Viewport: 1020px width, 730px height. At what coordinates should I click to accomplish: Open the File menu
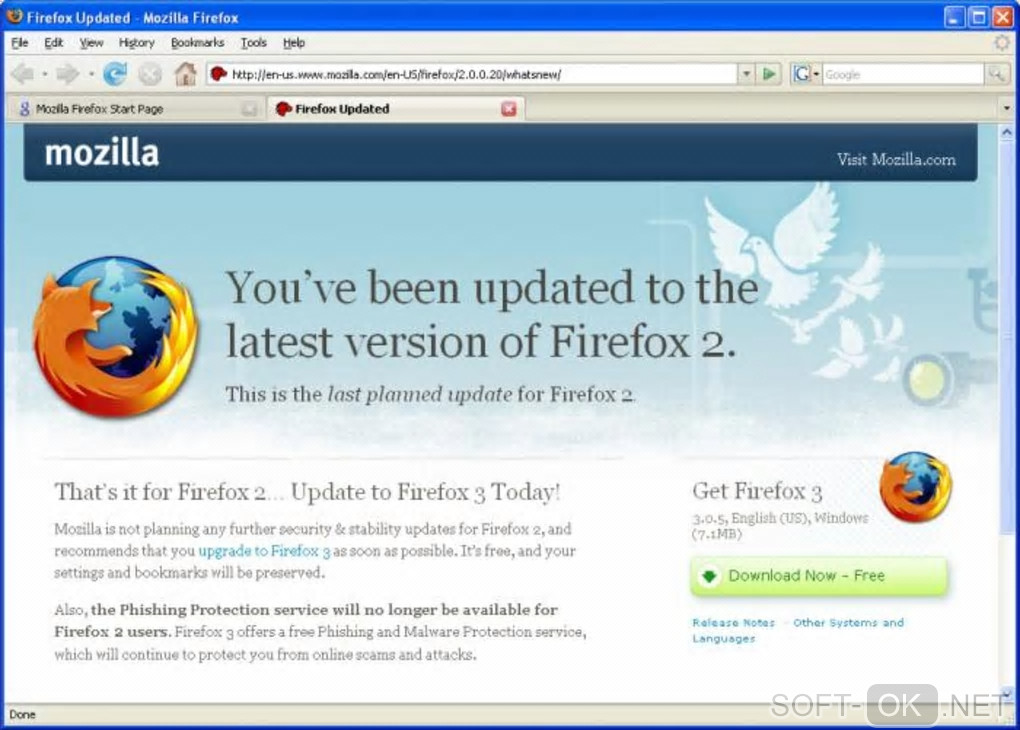20,43
